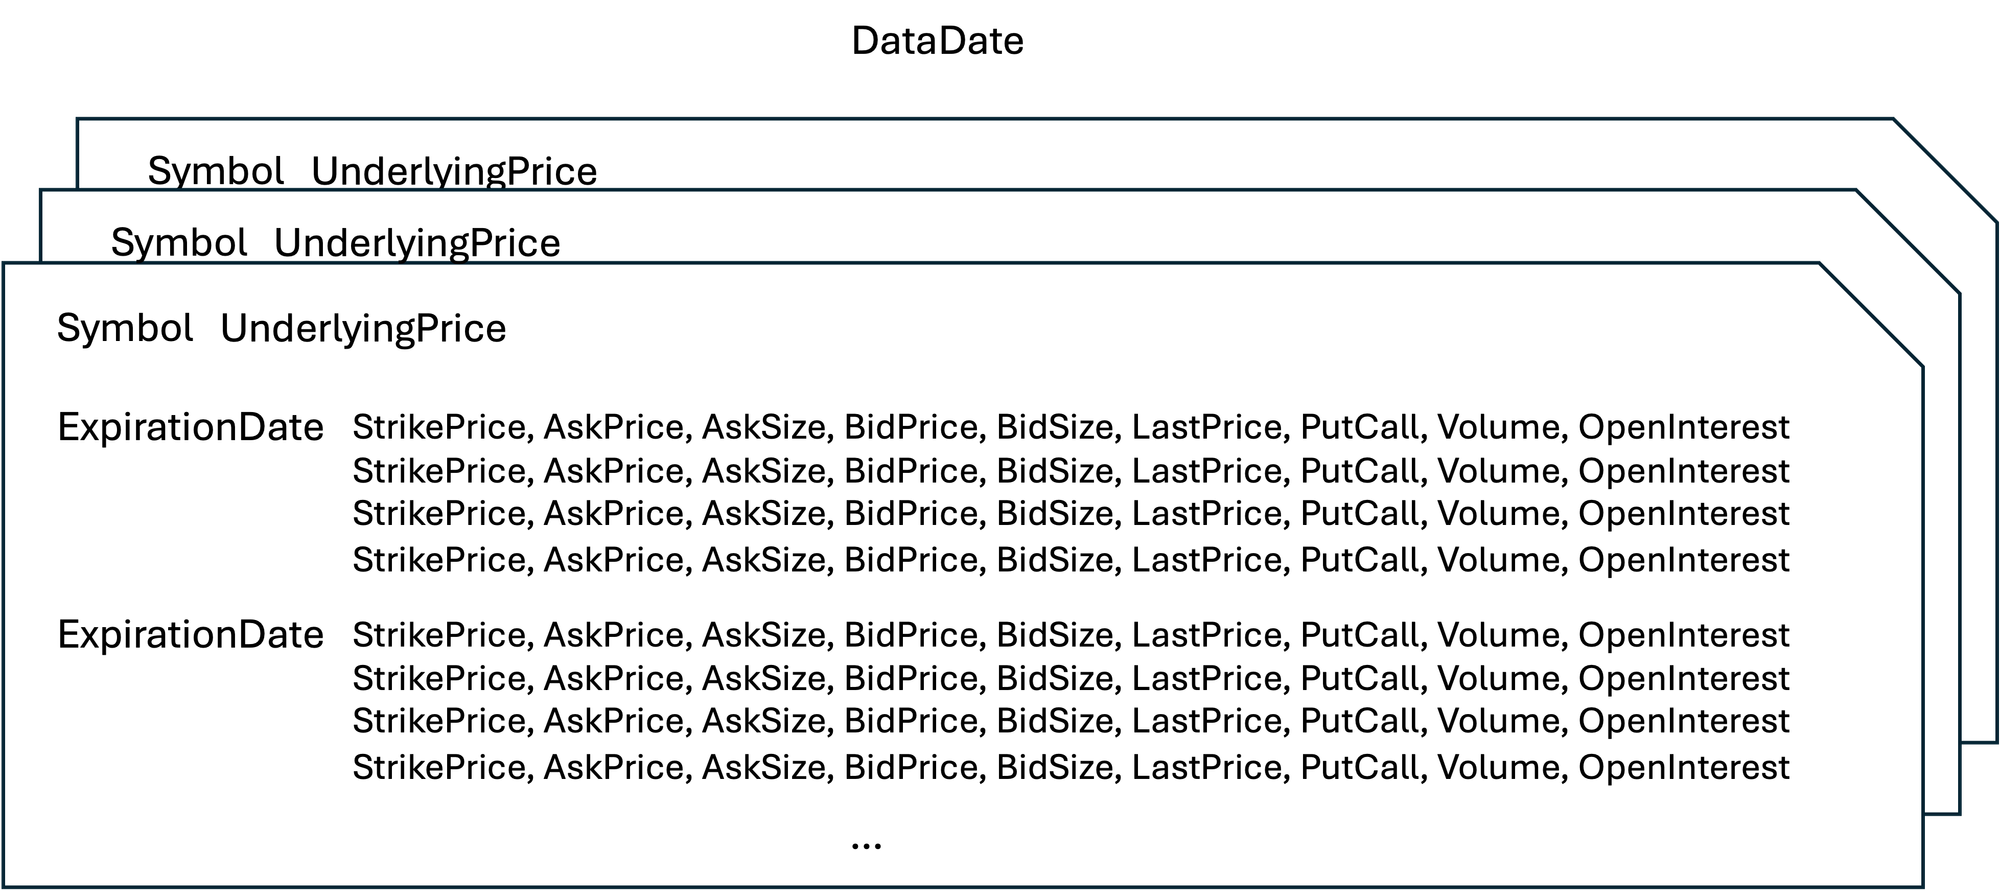Image resolution: width=2000 pixels, height=890 pixels.
Task: Click UnderlyingPrice on the rearmost card
Action: [454, 172]
